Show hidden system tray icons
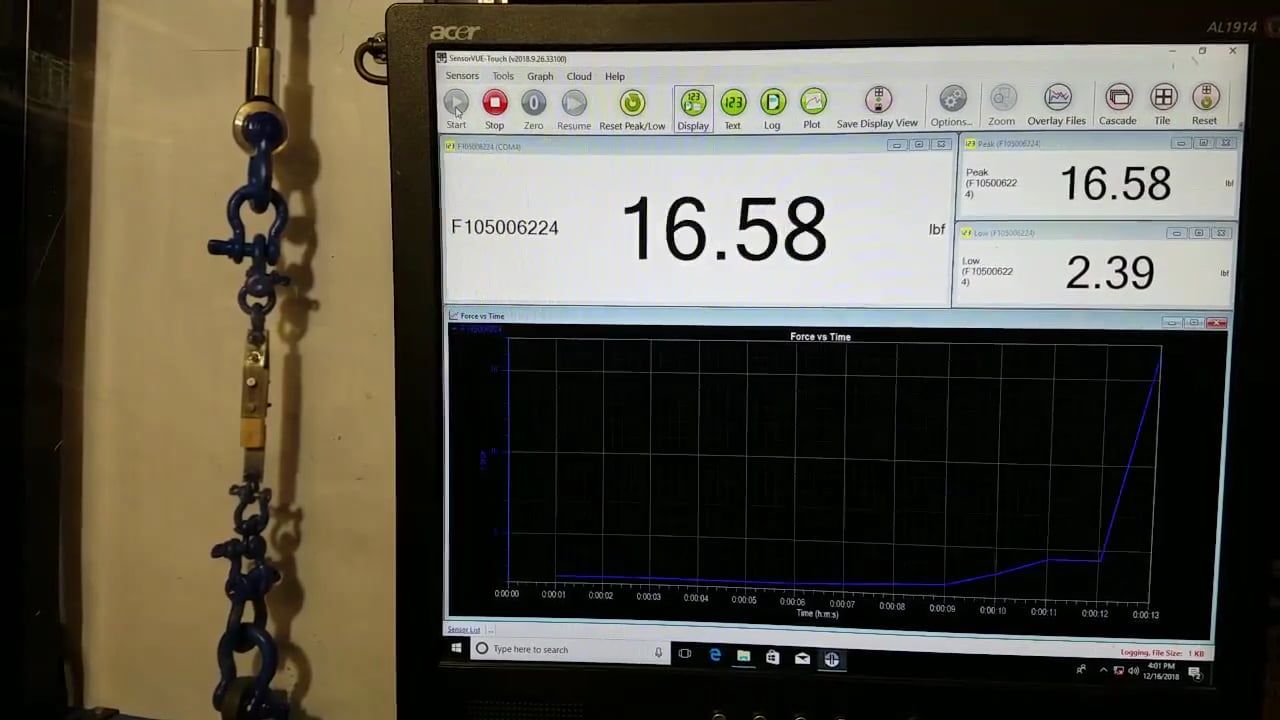 click(x=1104, y=670)
